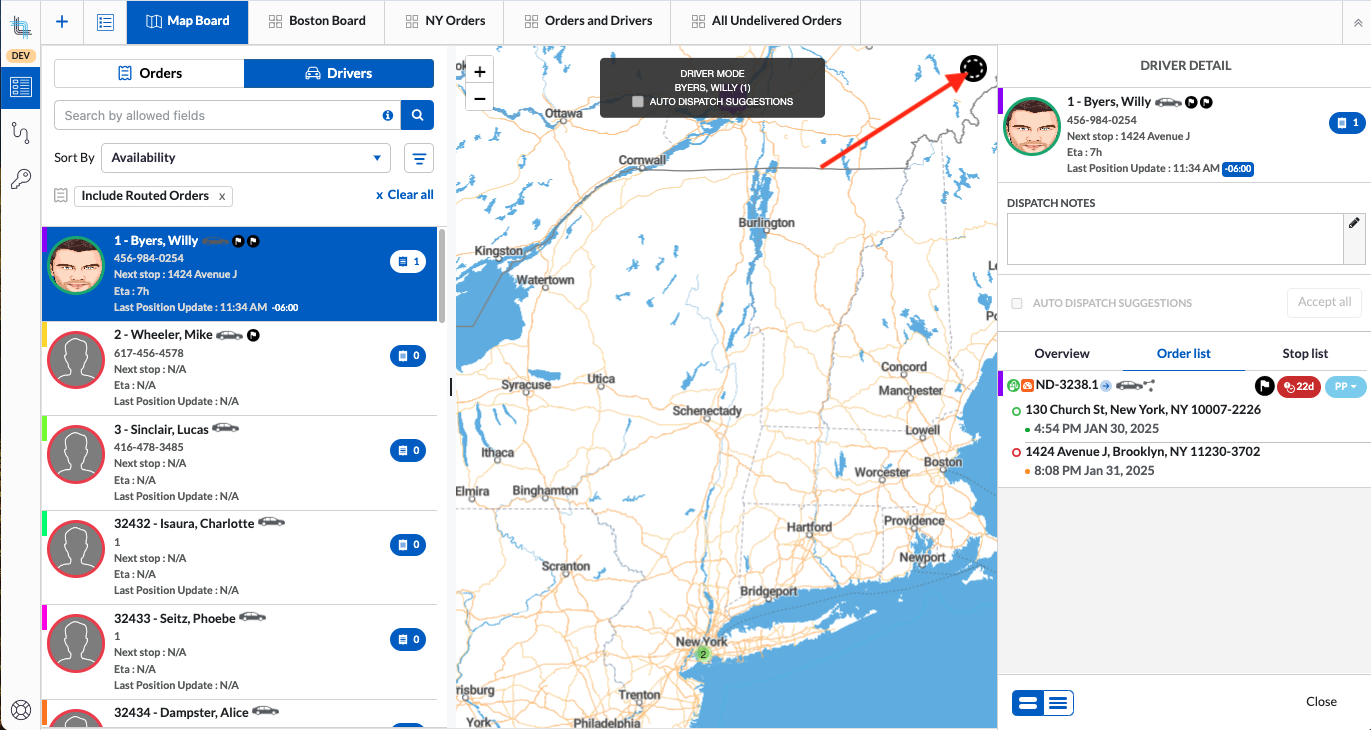Open the dispatch list icon in left sidebar

click(x=20, y=87)
